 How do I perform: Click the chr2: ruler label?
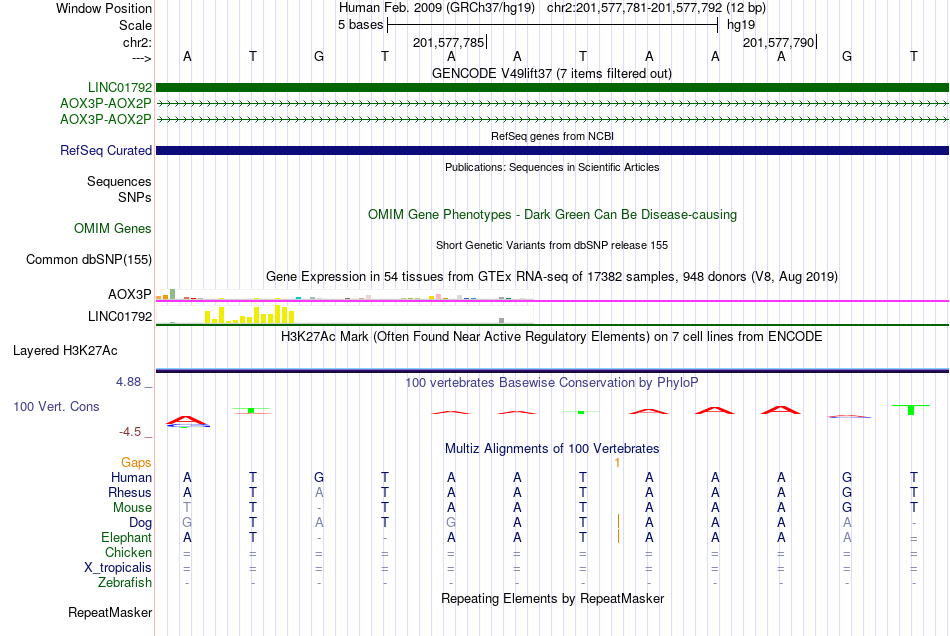pyautogui.click(x=137, y=42)
